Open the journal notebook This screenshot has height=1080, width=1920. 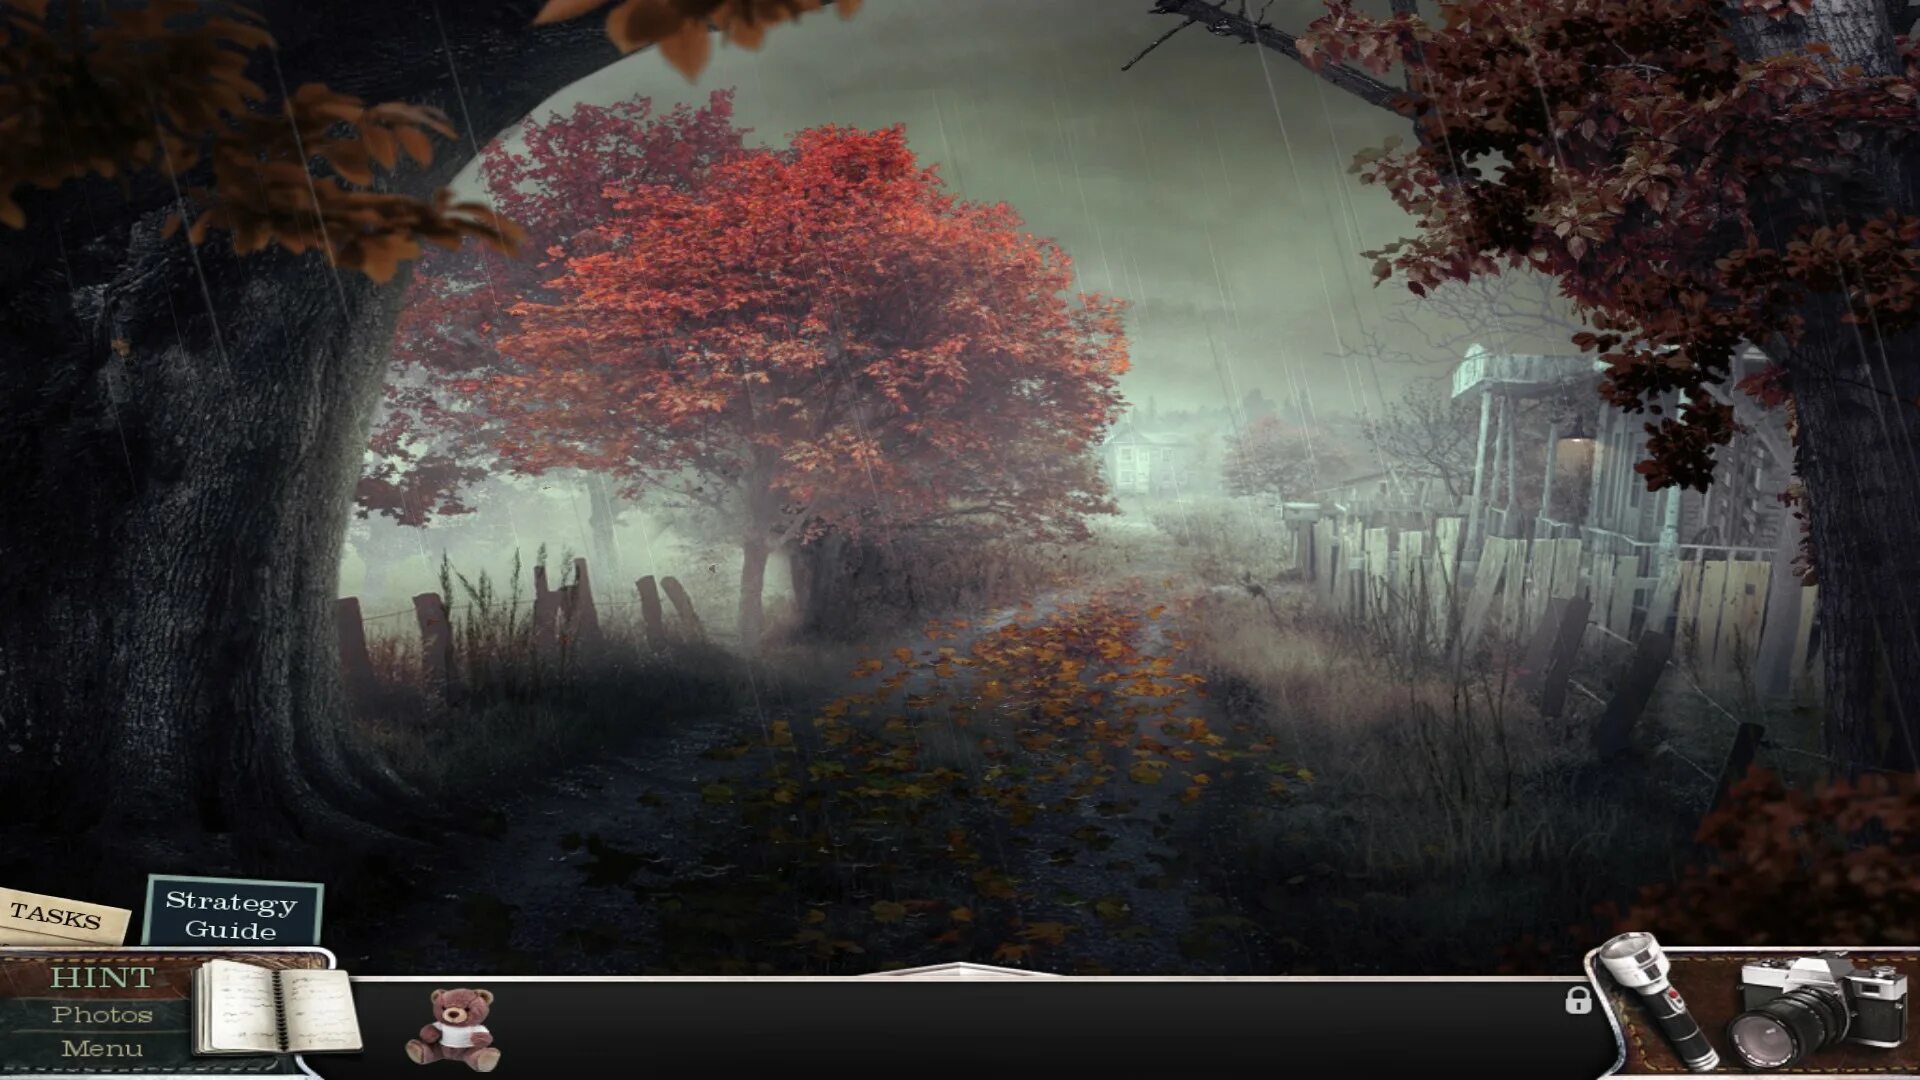[276, 1008]
